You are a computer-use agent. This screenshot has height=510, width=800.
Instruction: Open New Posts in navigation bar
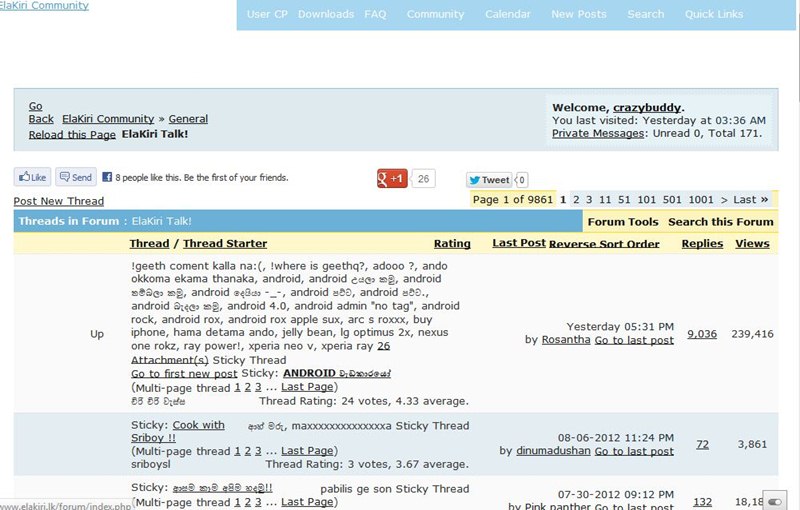pos(579,14)
